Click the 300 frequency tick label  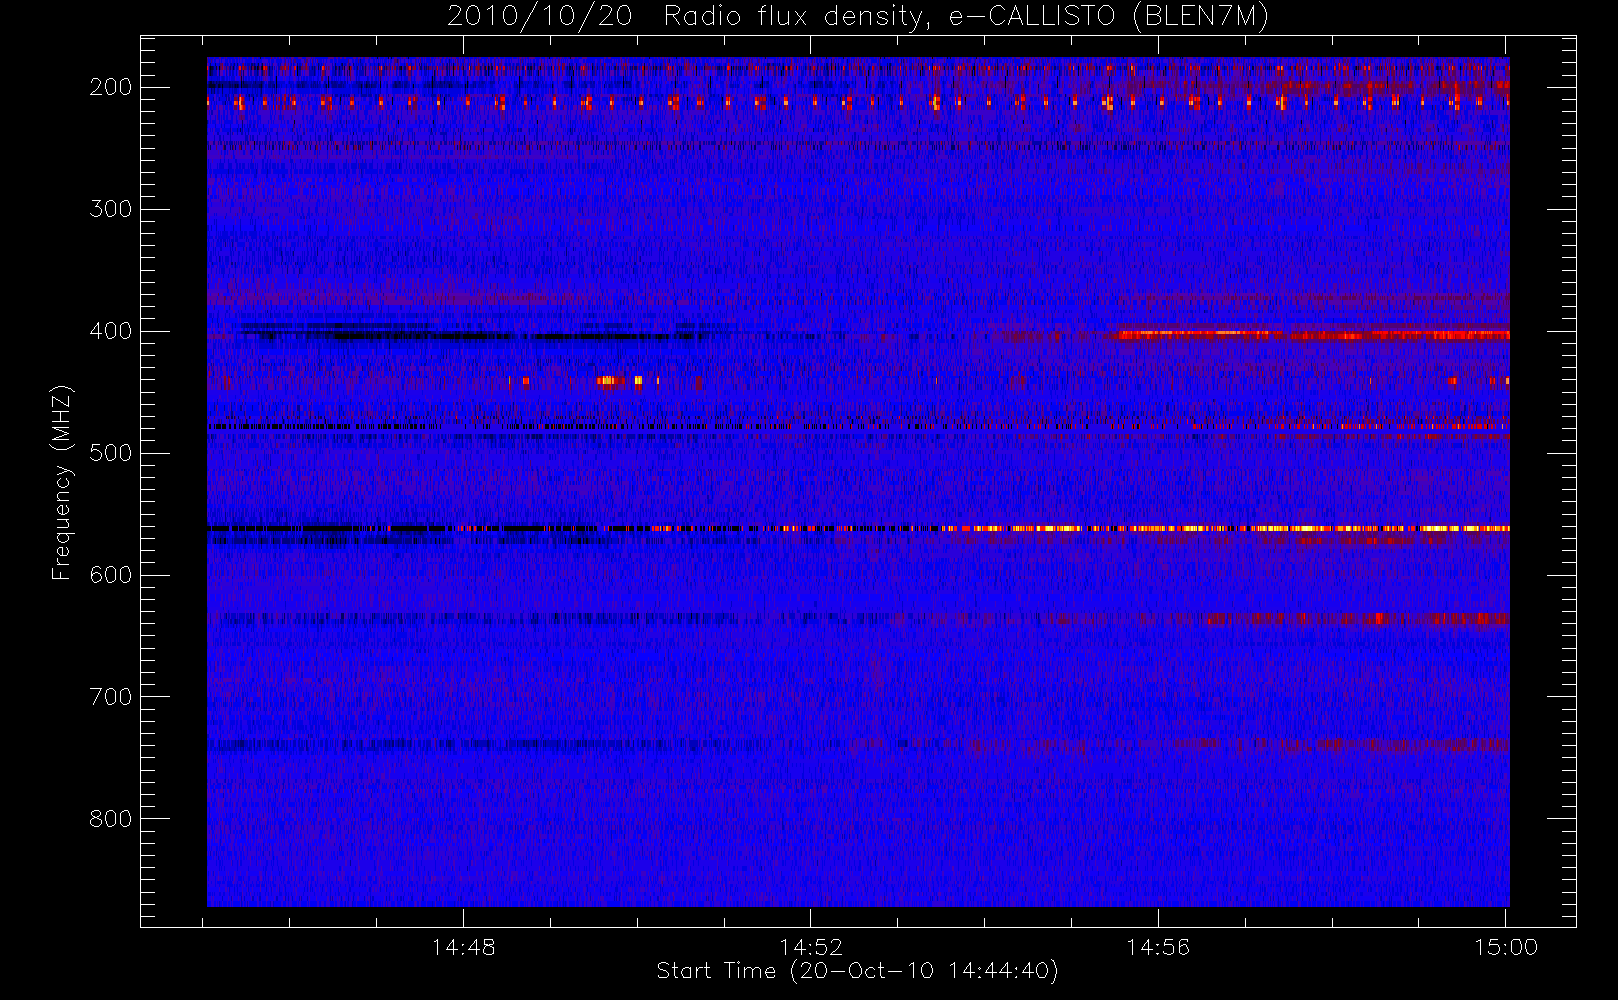coord(110,209)
